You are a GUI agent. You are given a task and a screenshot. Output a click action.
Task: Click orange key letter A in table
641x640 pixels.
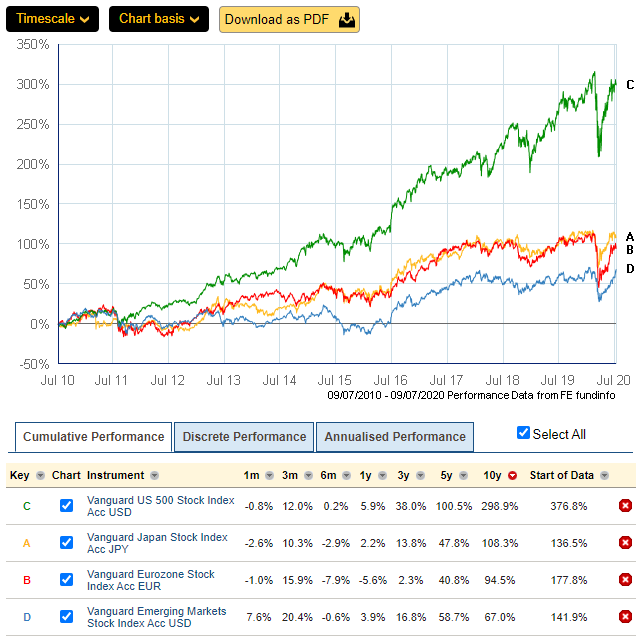tap(27, 543)
